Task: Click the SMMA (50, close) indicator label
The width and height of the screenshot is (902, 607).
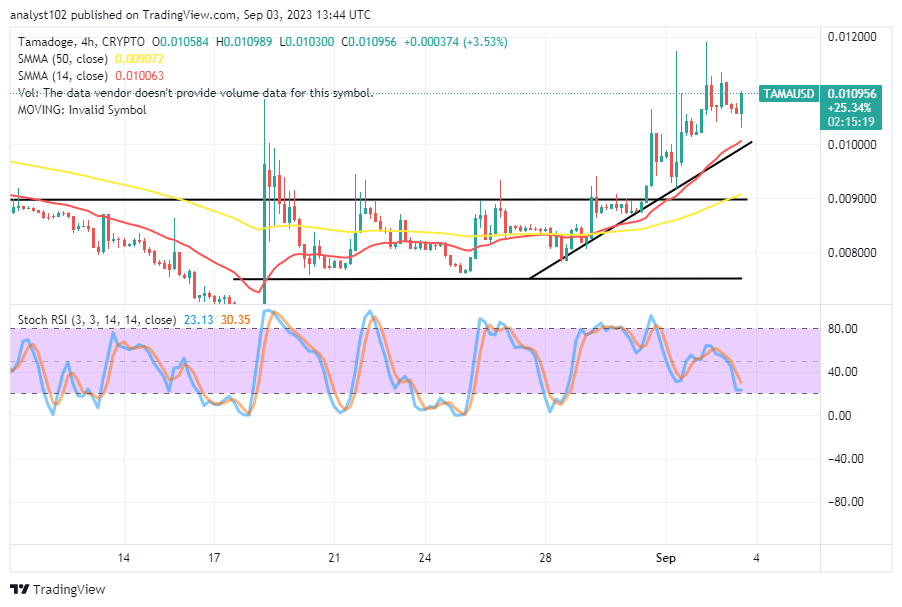Action: tap(63, 59)
